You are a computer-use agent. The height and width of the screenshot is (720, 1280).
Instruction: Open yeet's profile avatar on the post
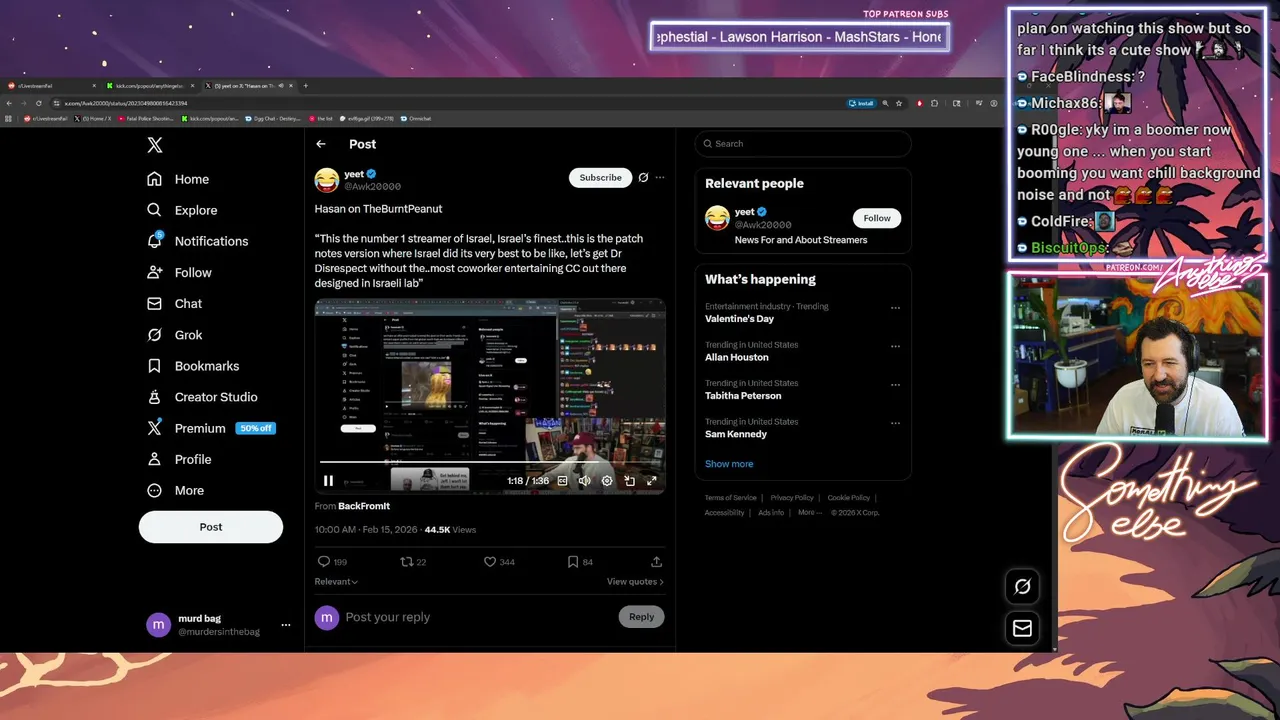326,180
